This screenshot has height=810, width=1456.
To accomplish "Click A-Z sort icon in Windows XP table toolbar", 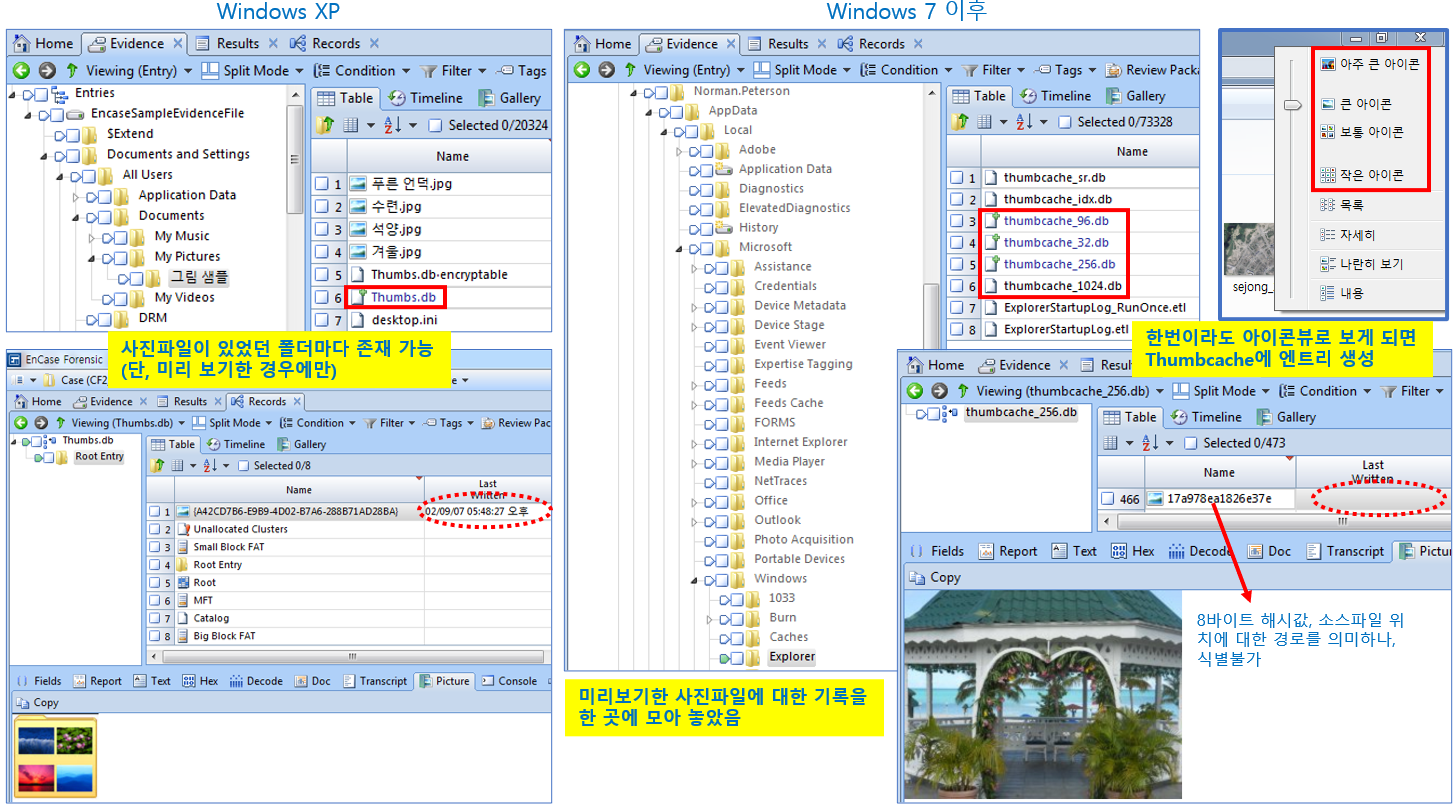I will click(392, 125).
